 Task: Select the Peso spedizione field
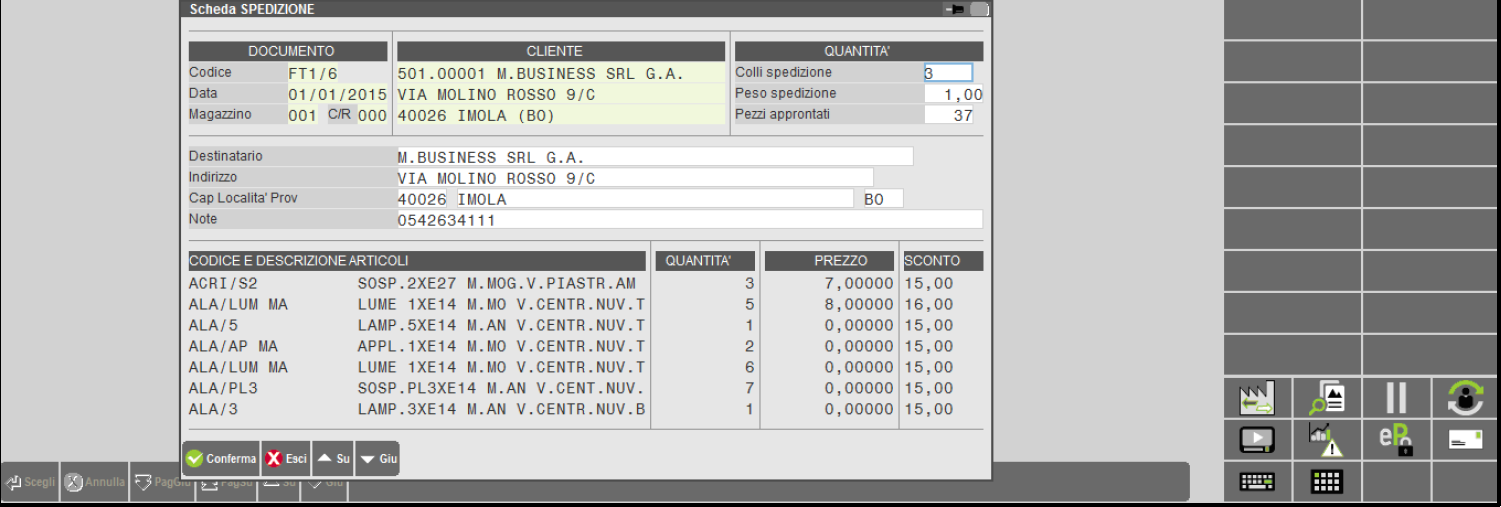pos(953,94)
